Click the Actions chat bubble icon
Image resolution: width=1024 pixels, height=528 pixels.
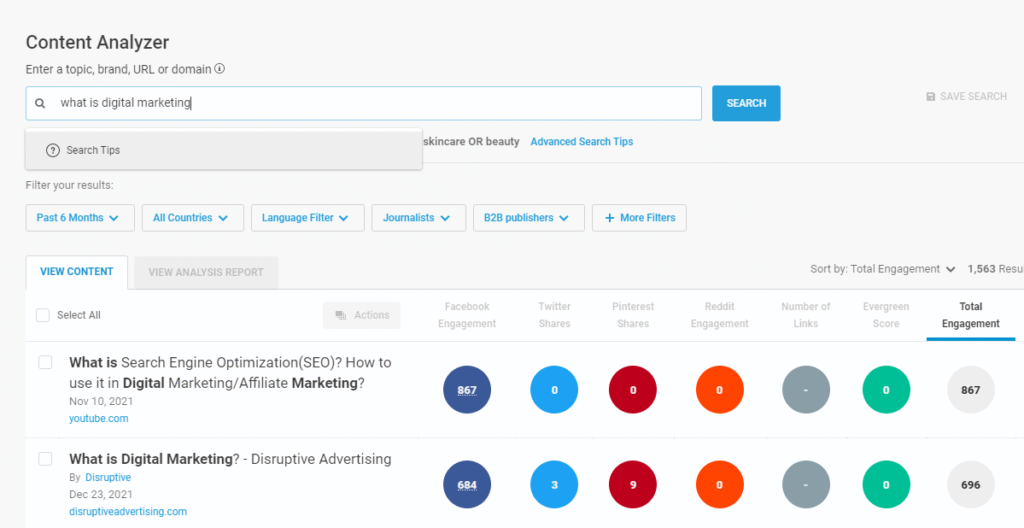341,315
